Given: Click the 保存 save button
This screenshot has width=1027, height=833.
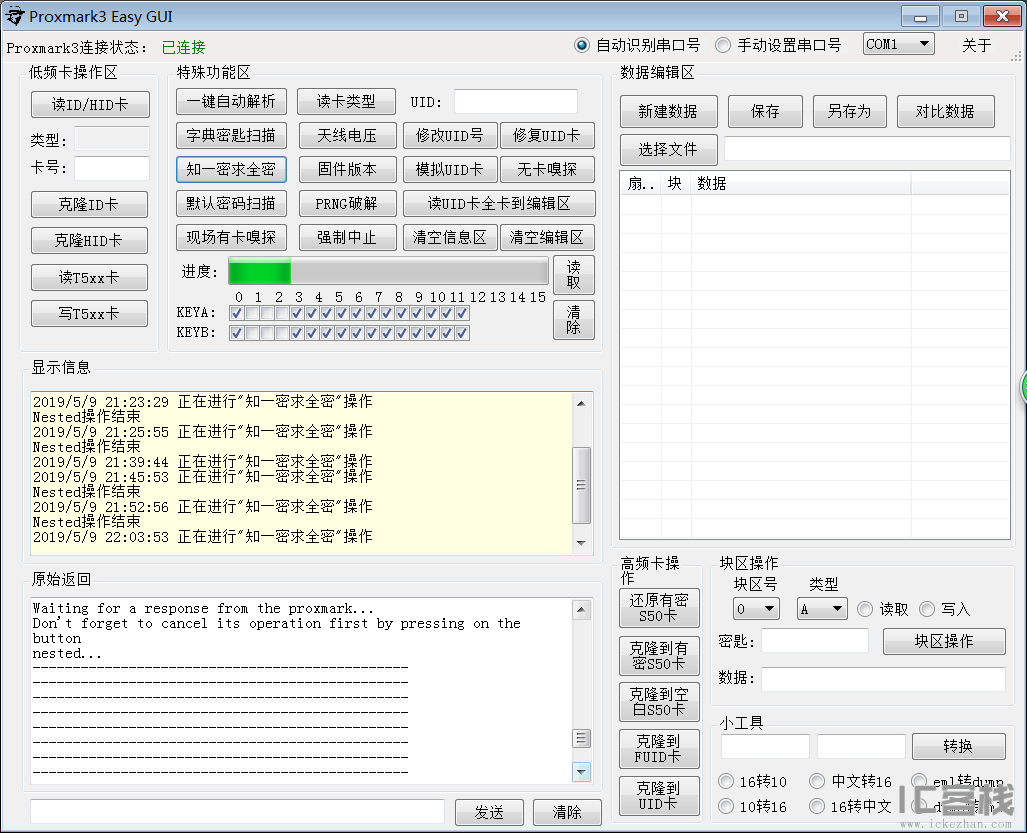Looking at the screenshot, I should tap(765, 111).
